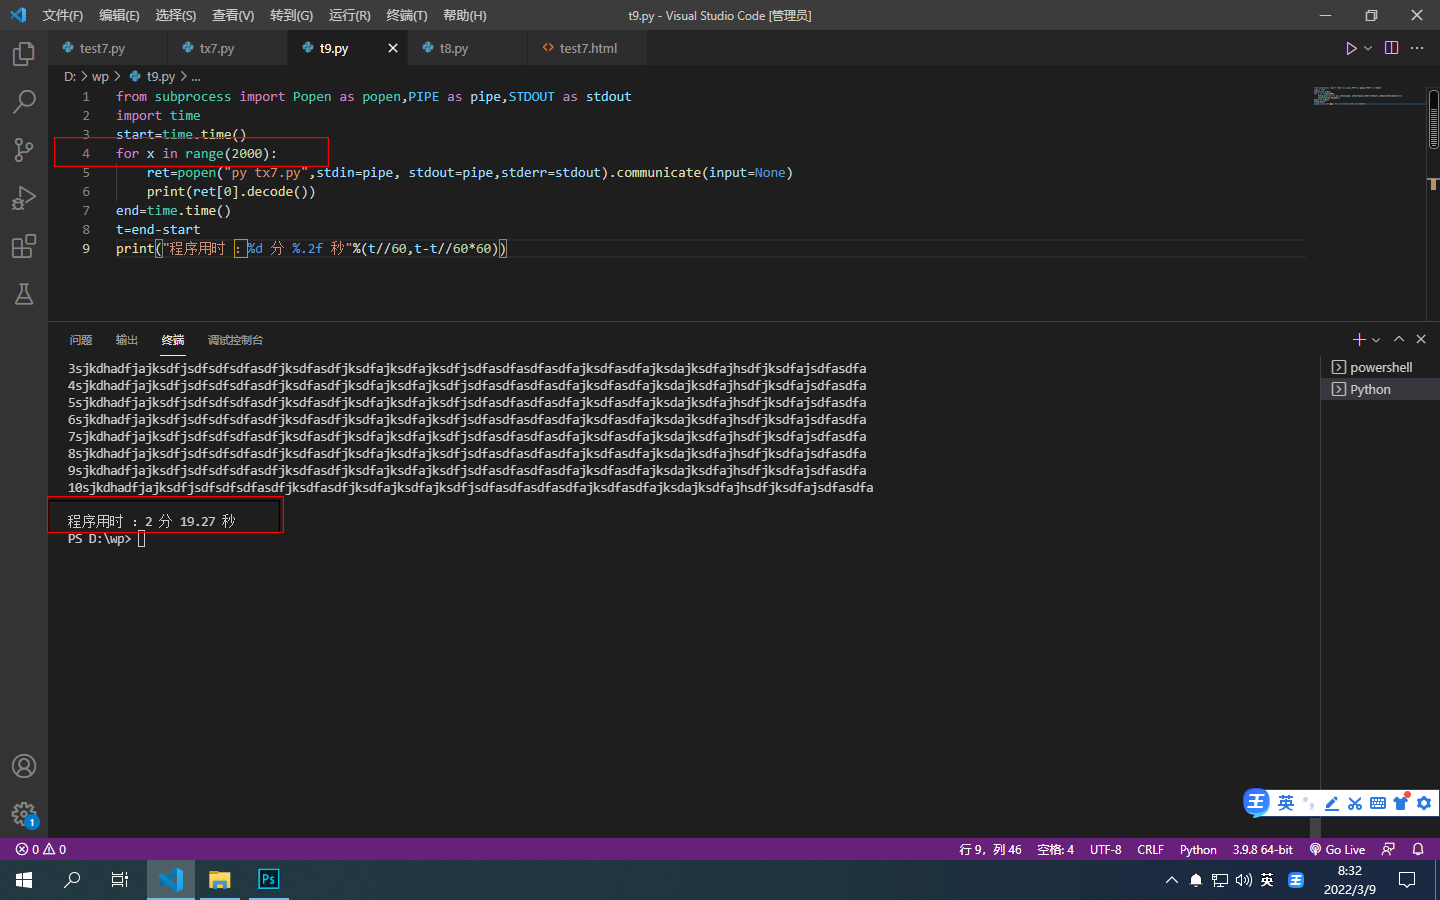Change line ending via CRLF
The image size is (1440, 900).
(x=1150, y=849)
